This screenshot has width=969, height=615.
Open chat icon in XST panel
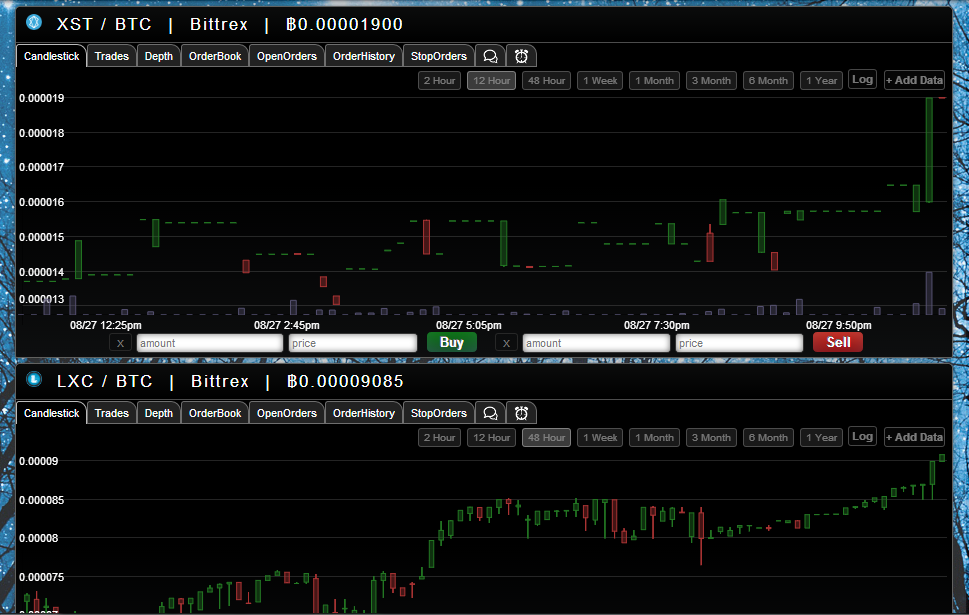pyautogui.click(x=490, y=56)
